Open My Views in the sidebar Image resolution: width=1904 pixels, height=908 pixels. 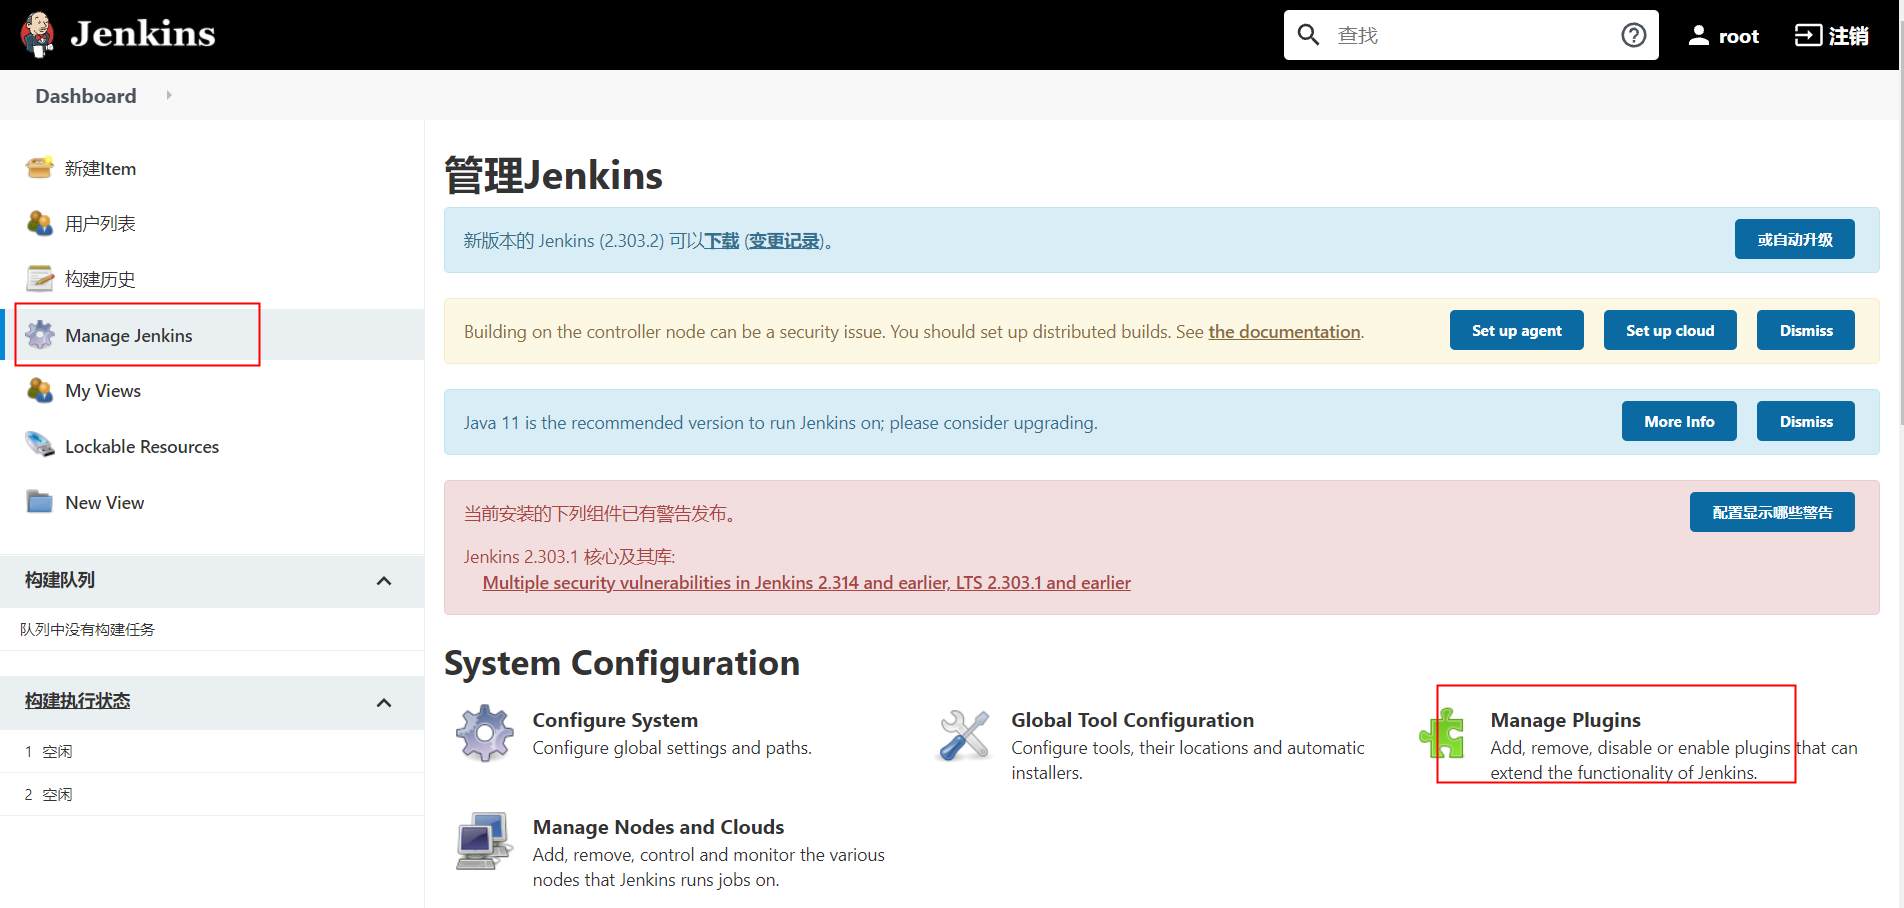click(103, 391)
